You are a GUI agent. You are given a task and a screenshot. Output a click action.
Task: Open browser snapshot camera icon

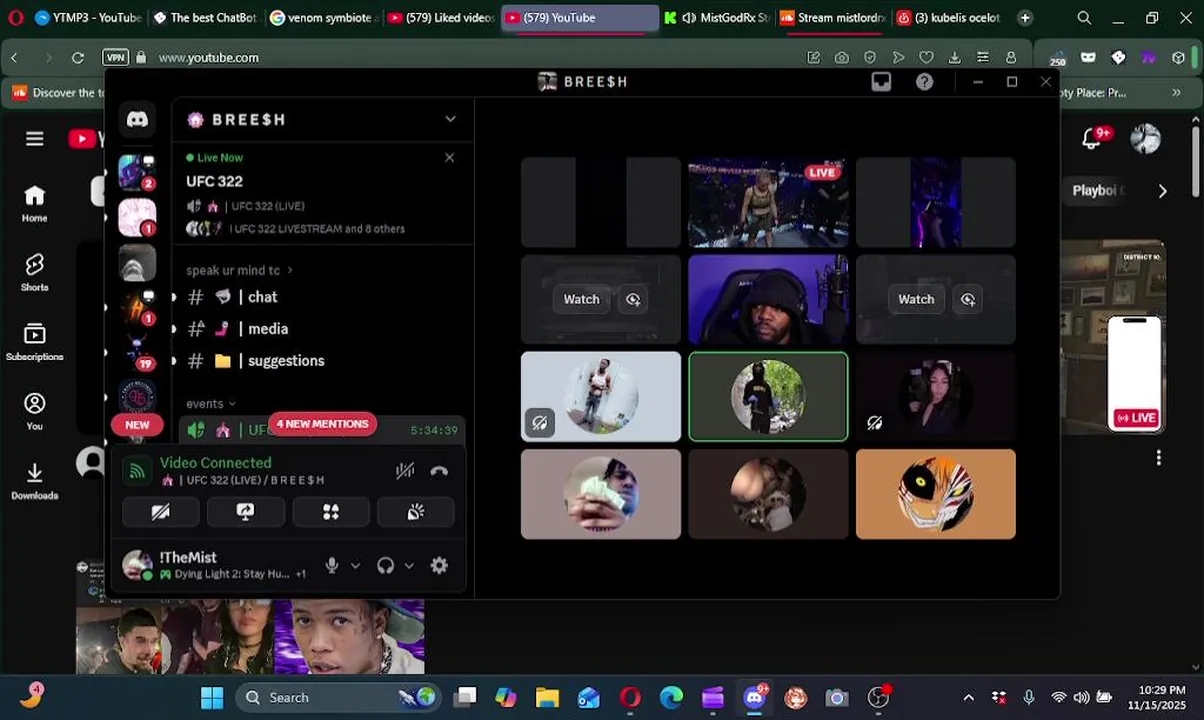tap(842, 58)
